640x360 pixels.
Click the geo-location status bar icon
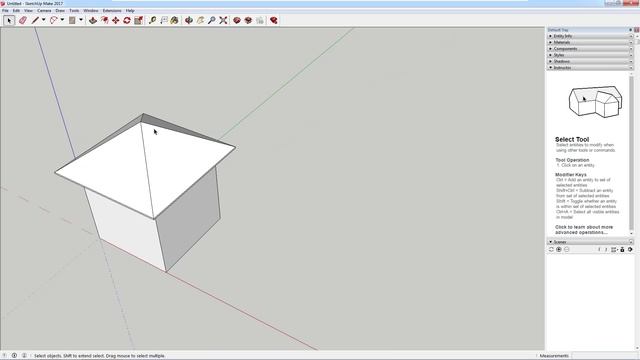click(x=5, y=356)
